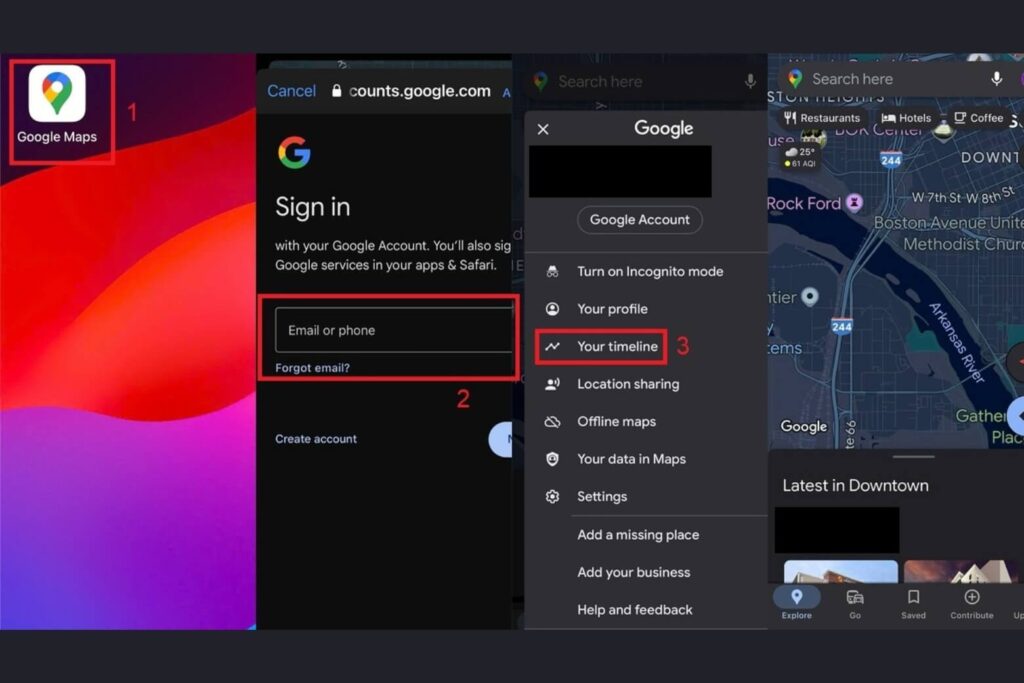Screen dimensions: 1024x683
Task: Click the Forgot email? link
Action: pyautogui.click(x=312, y=368)
